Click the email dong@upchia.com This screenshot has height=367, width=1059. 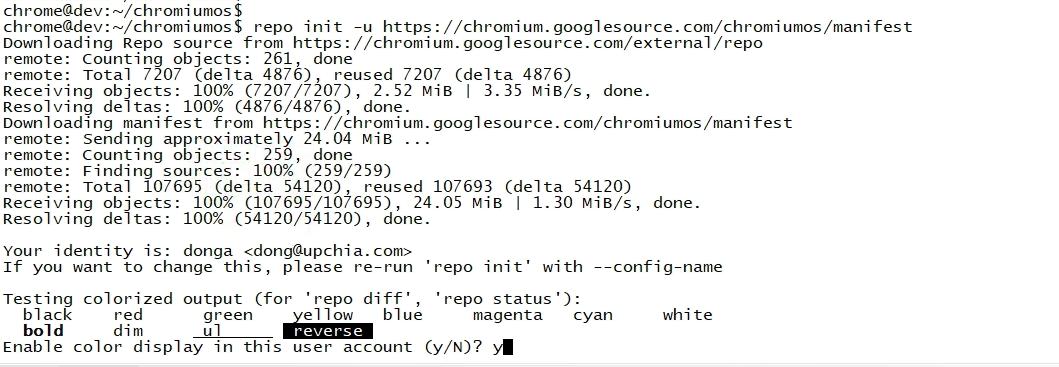(328, 251)
